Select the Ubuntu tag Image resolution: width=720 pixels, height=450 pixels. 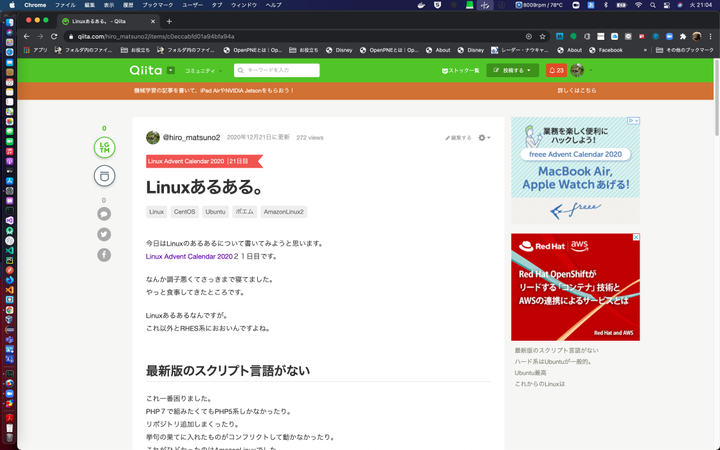coord(215,212)
